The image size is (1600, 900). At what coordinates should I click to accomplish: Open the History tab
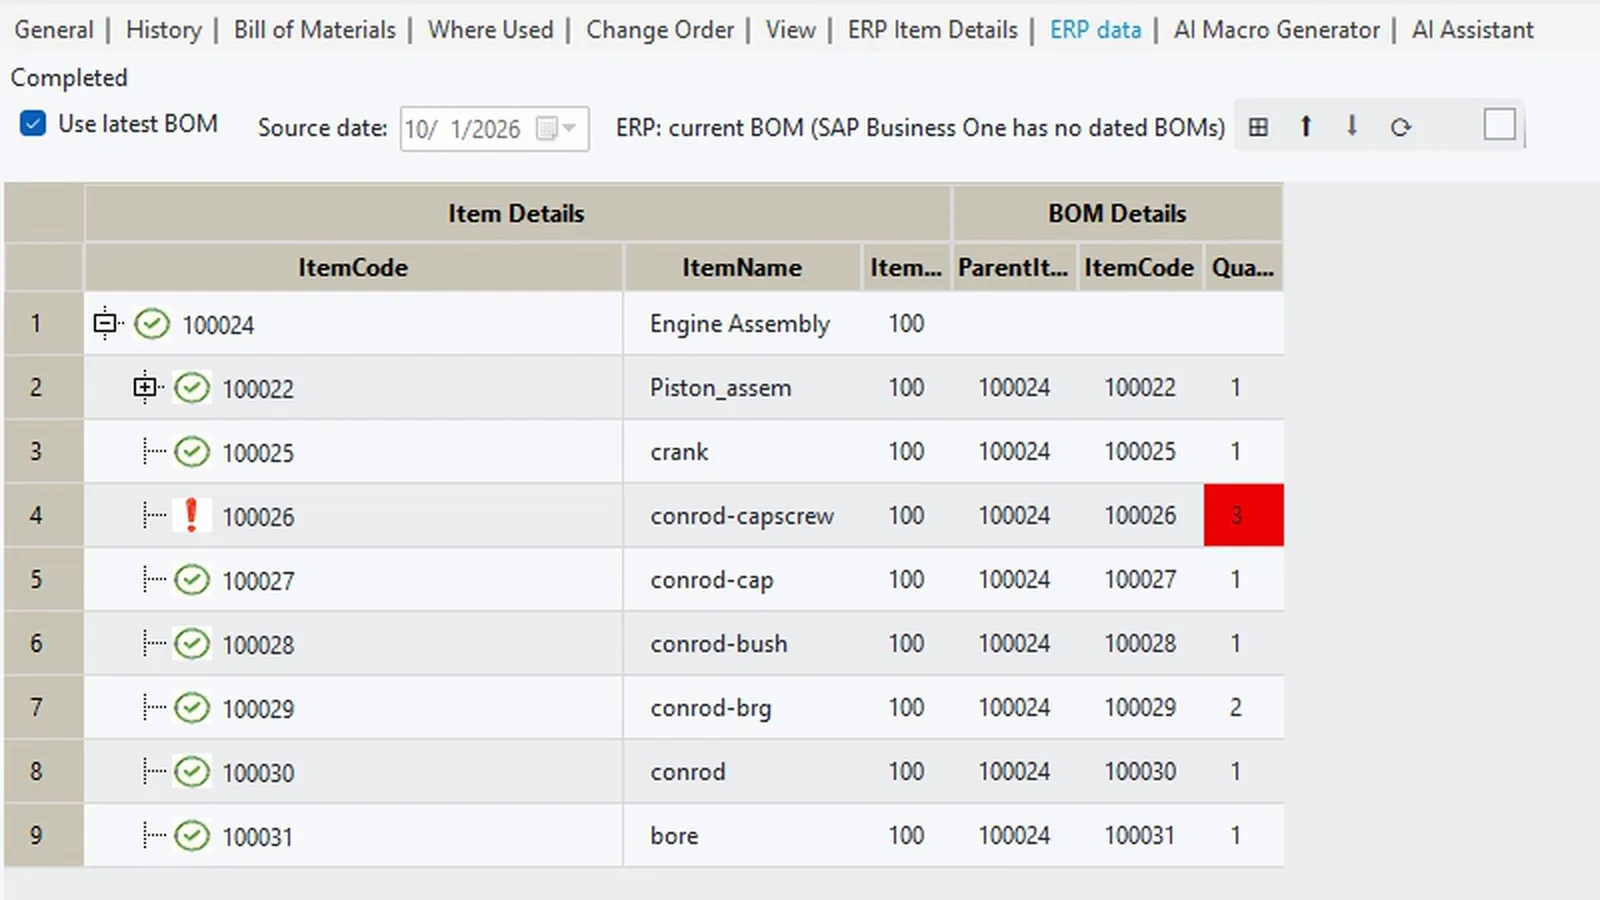pos(164,30)
